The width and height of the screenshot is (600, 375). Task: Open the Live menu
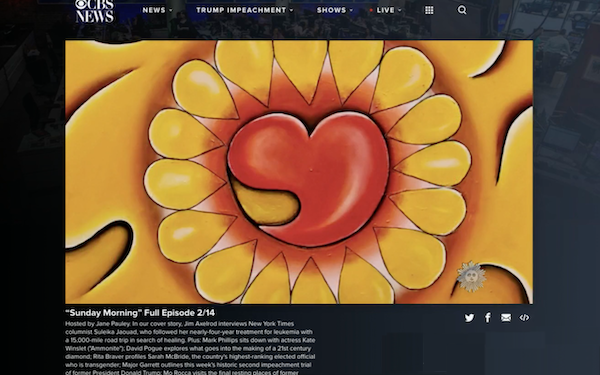pyautogui.click(x=385, y=10)
